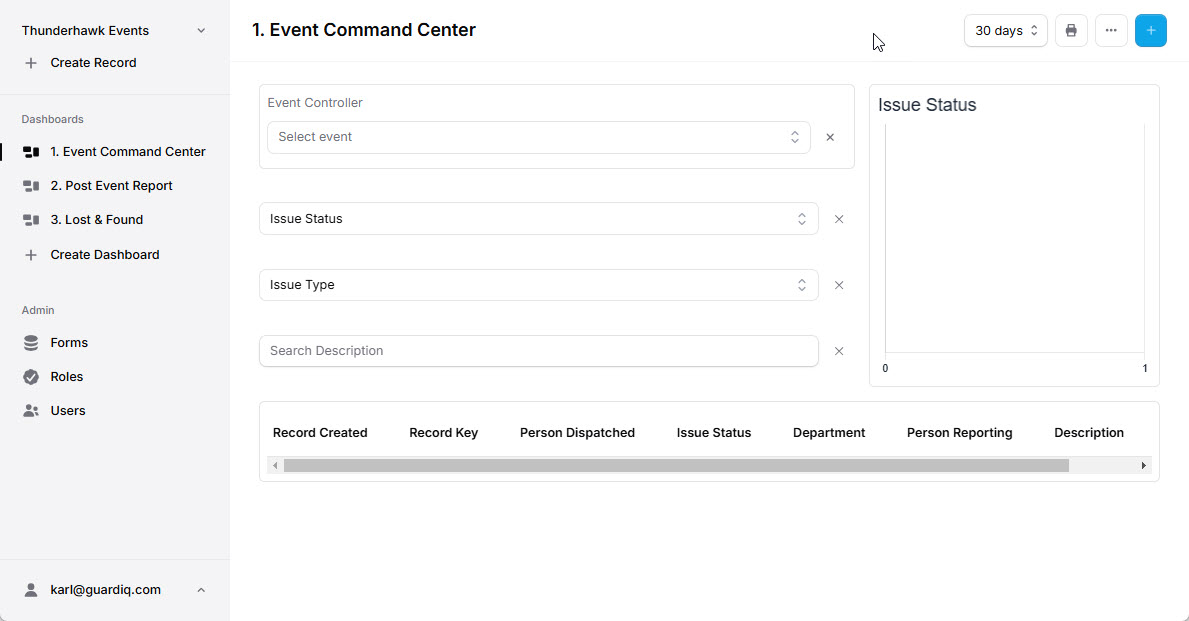Open the Select event dropdown
The height and width of the screenshot is (621, 1189).
coord(538,137)
